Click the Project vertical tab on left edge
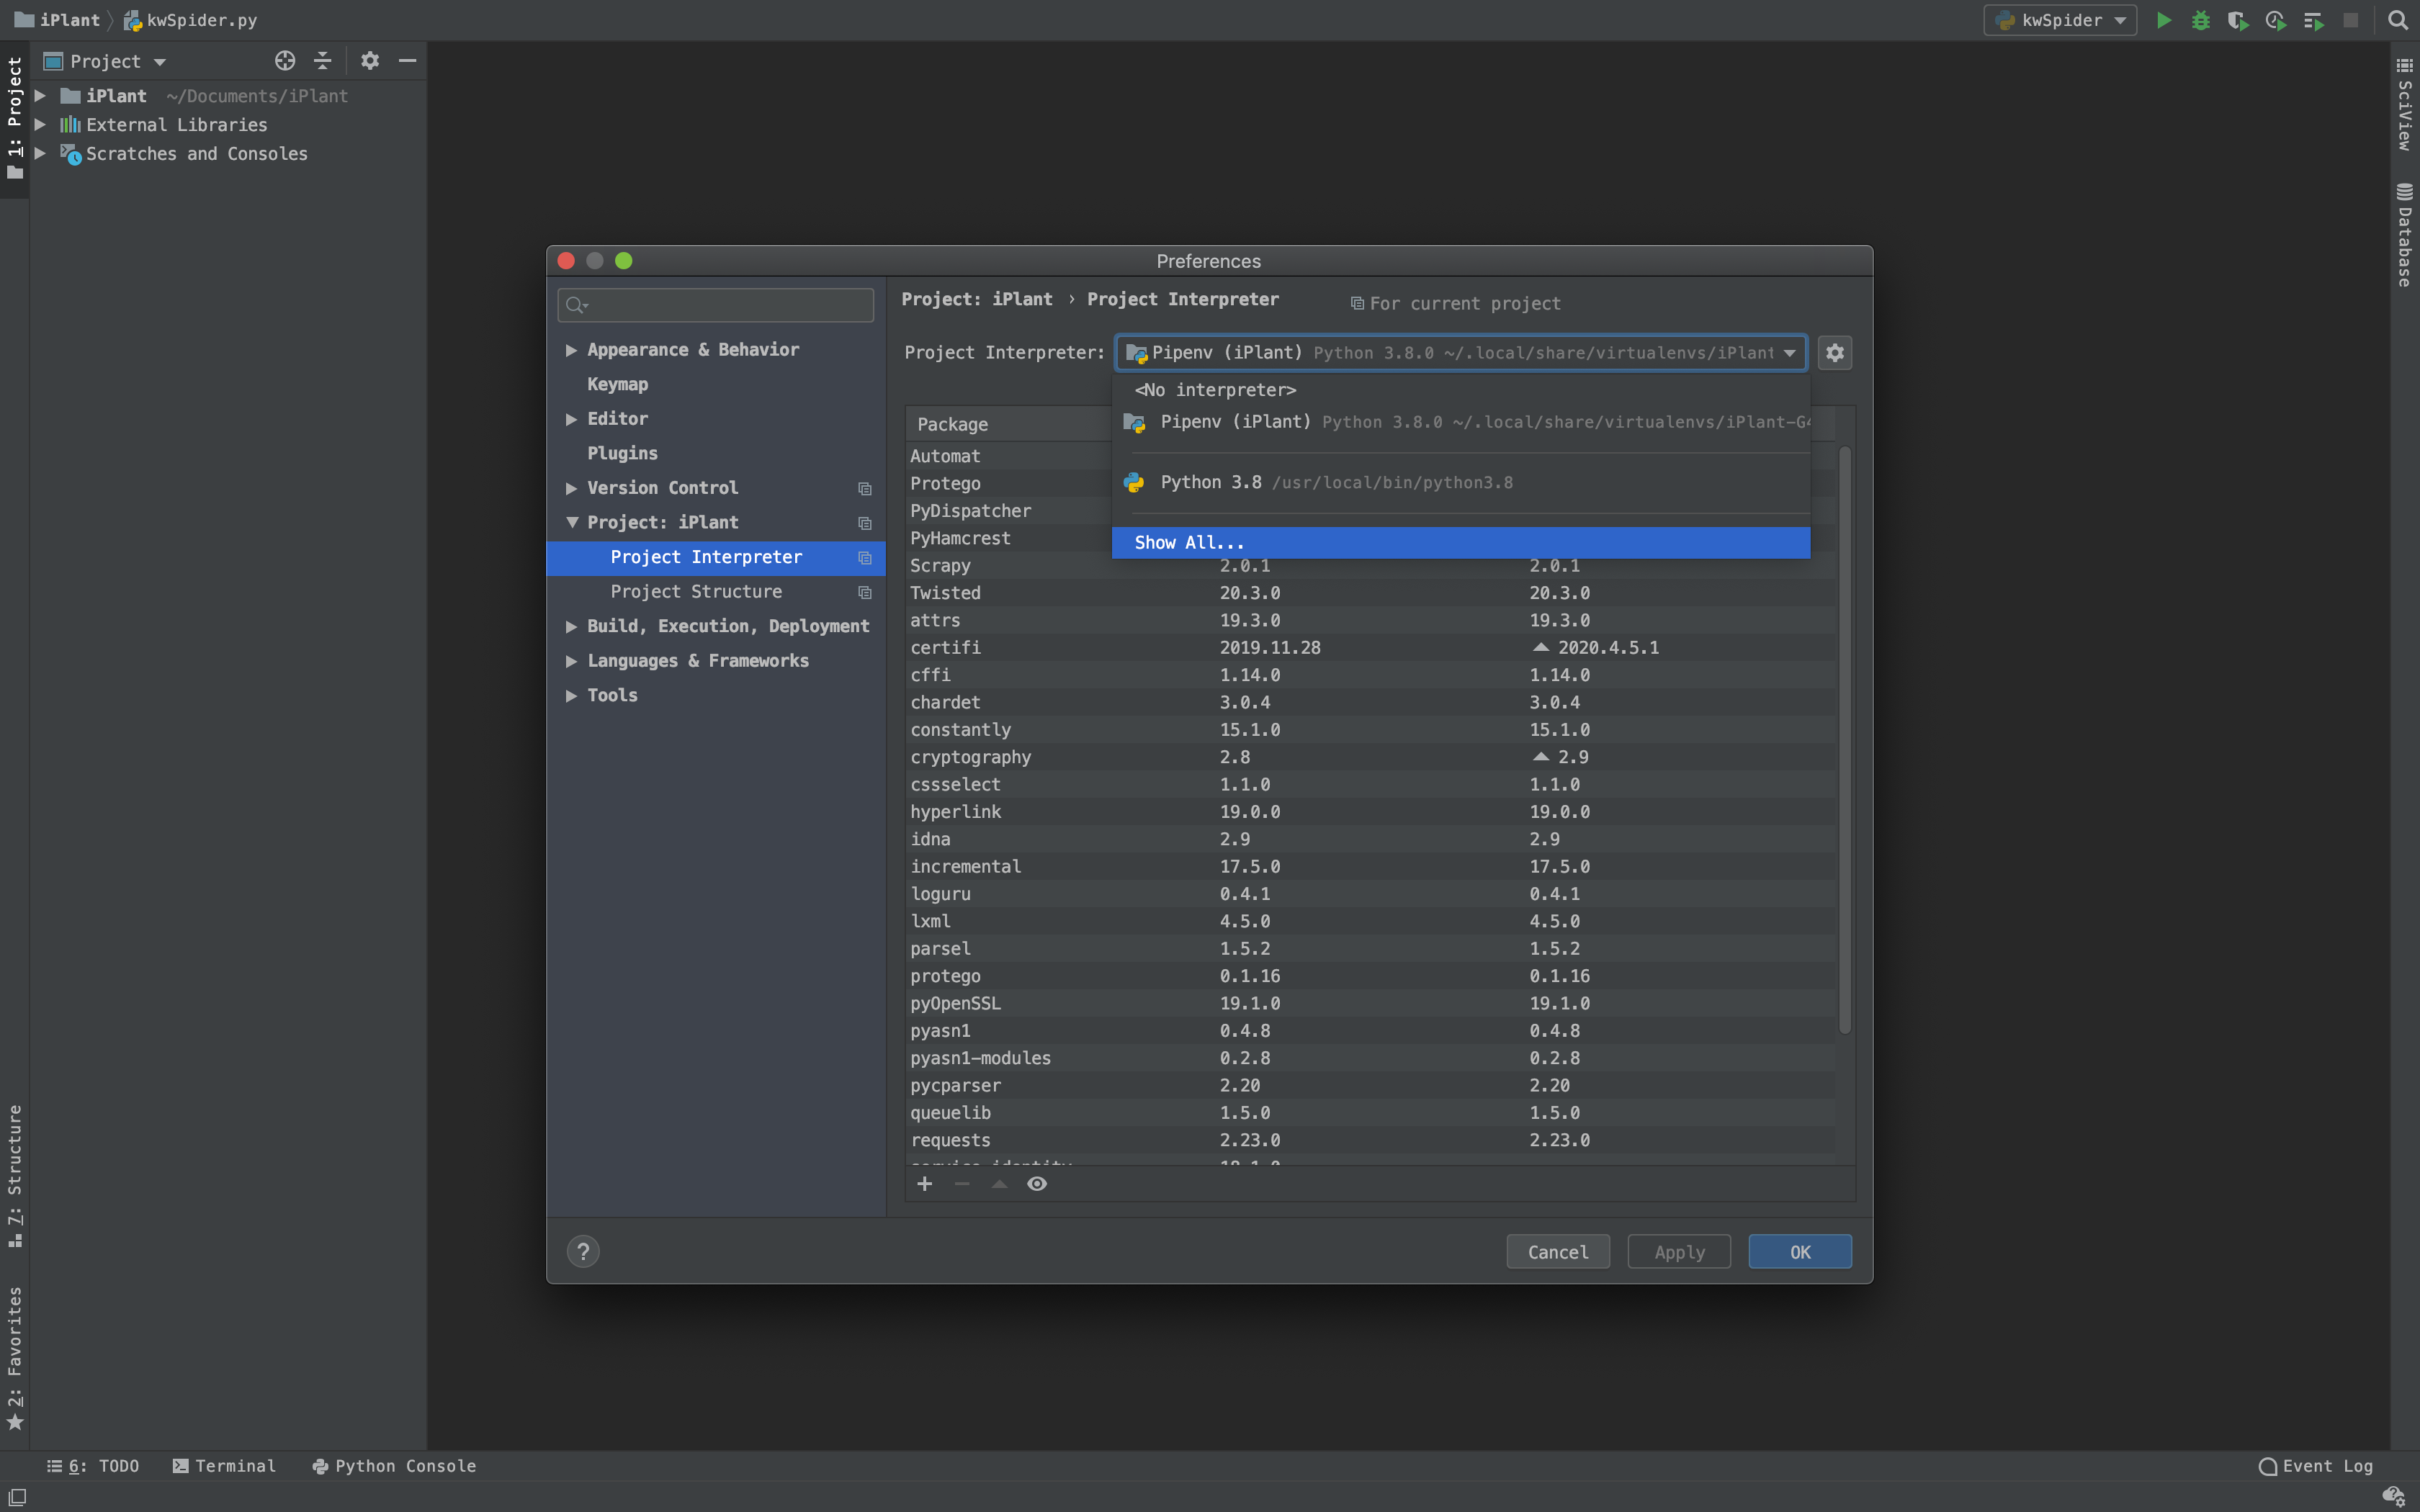 15,118
